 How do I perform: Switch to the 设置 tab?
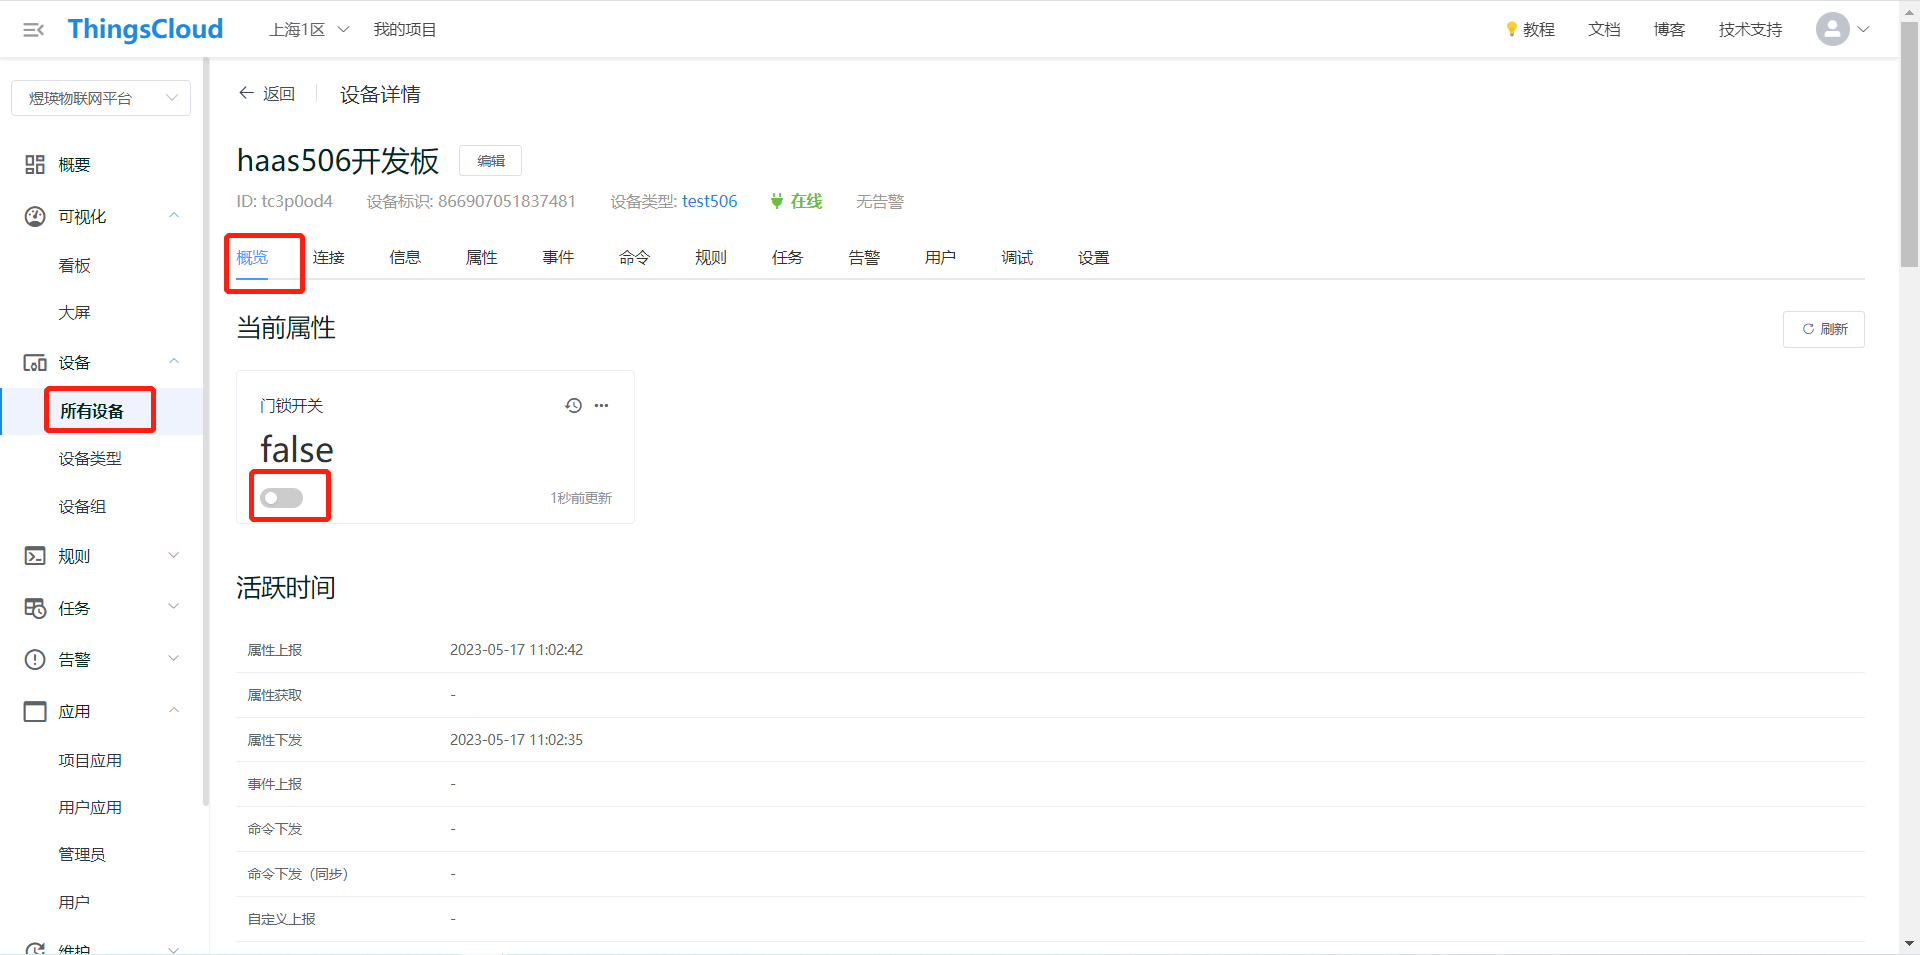click(x=1094, y=258)
